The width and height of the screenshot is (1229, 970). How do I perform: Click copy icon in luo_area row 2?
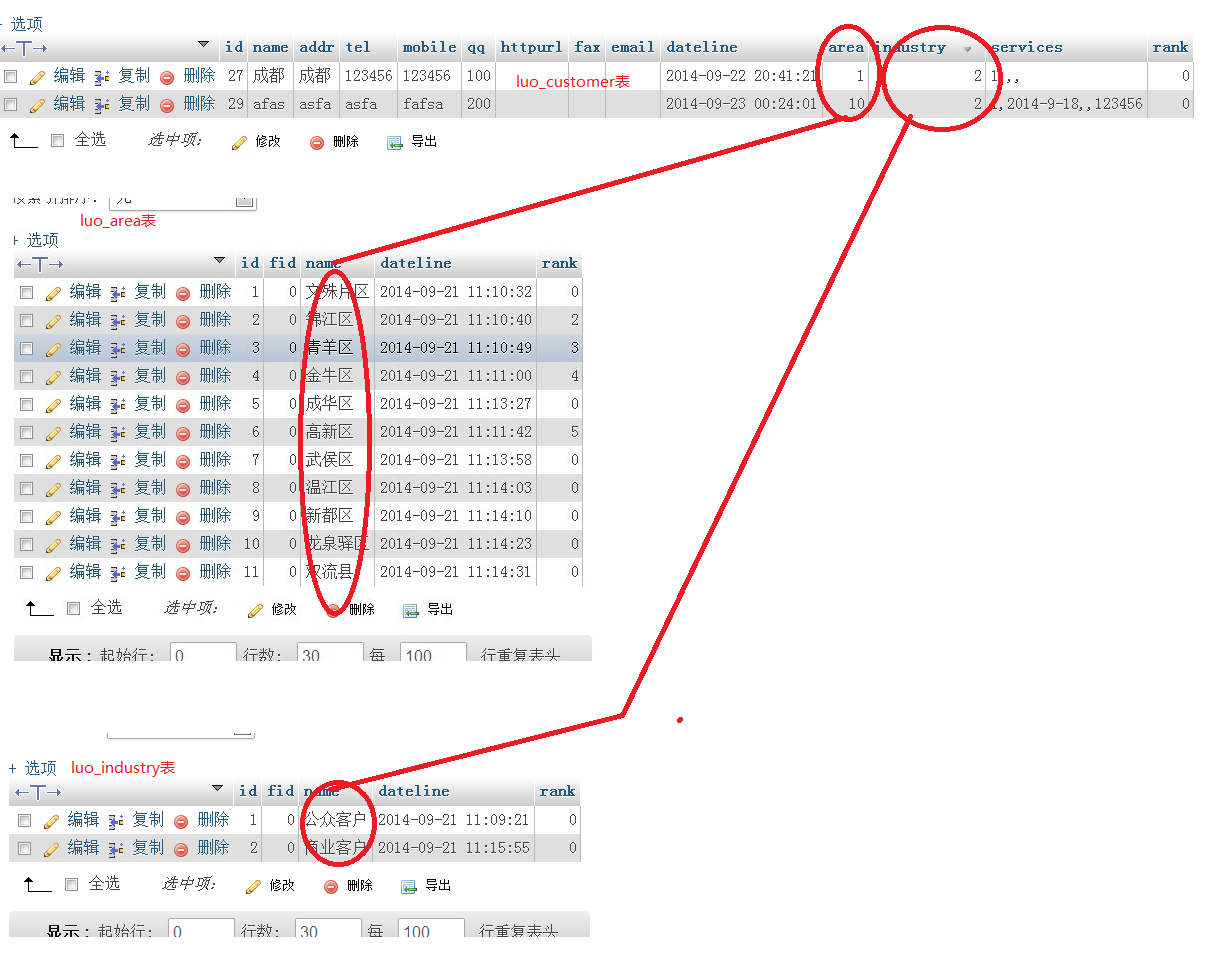click(x=118, y=321)
